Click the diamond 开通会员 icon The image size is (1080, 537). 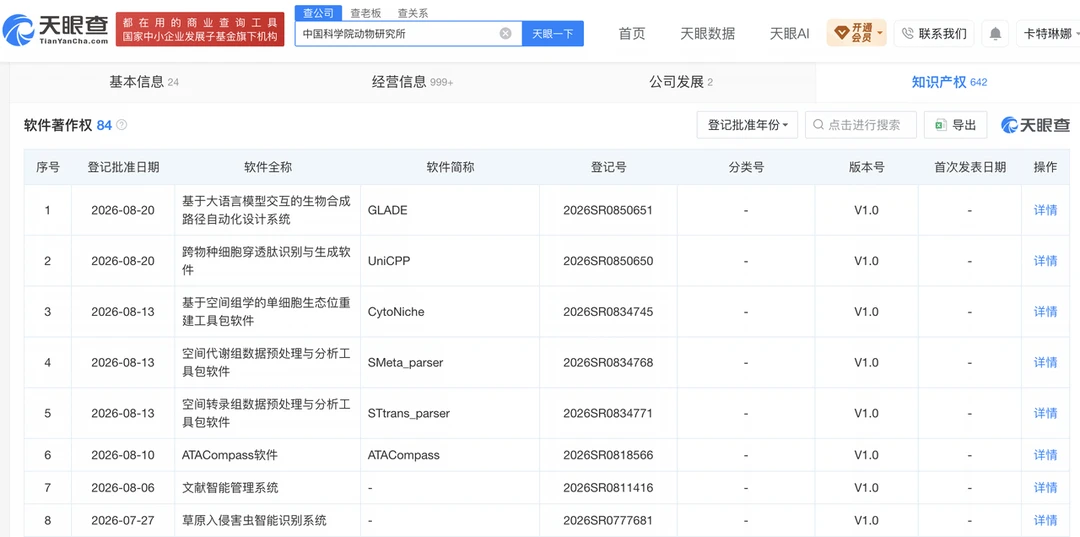pos(842,32)
